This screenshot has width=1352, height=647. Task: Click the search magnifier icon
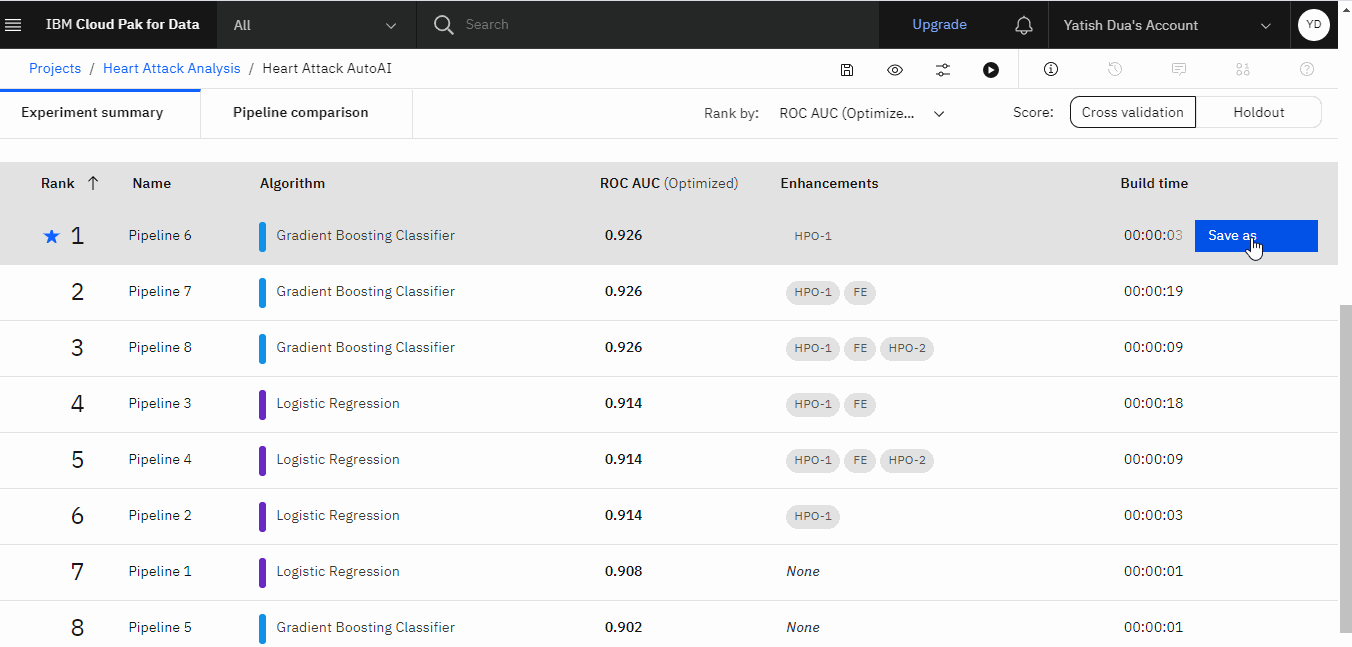pos(444,25)
